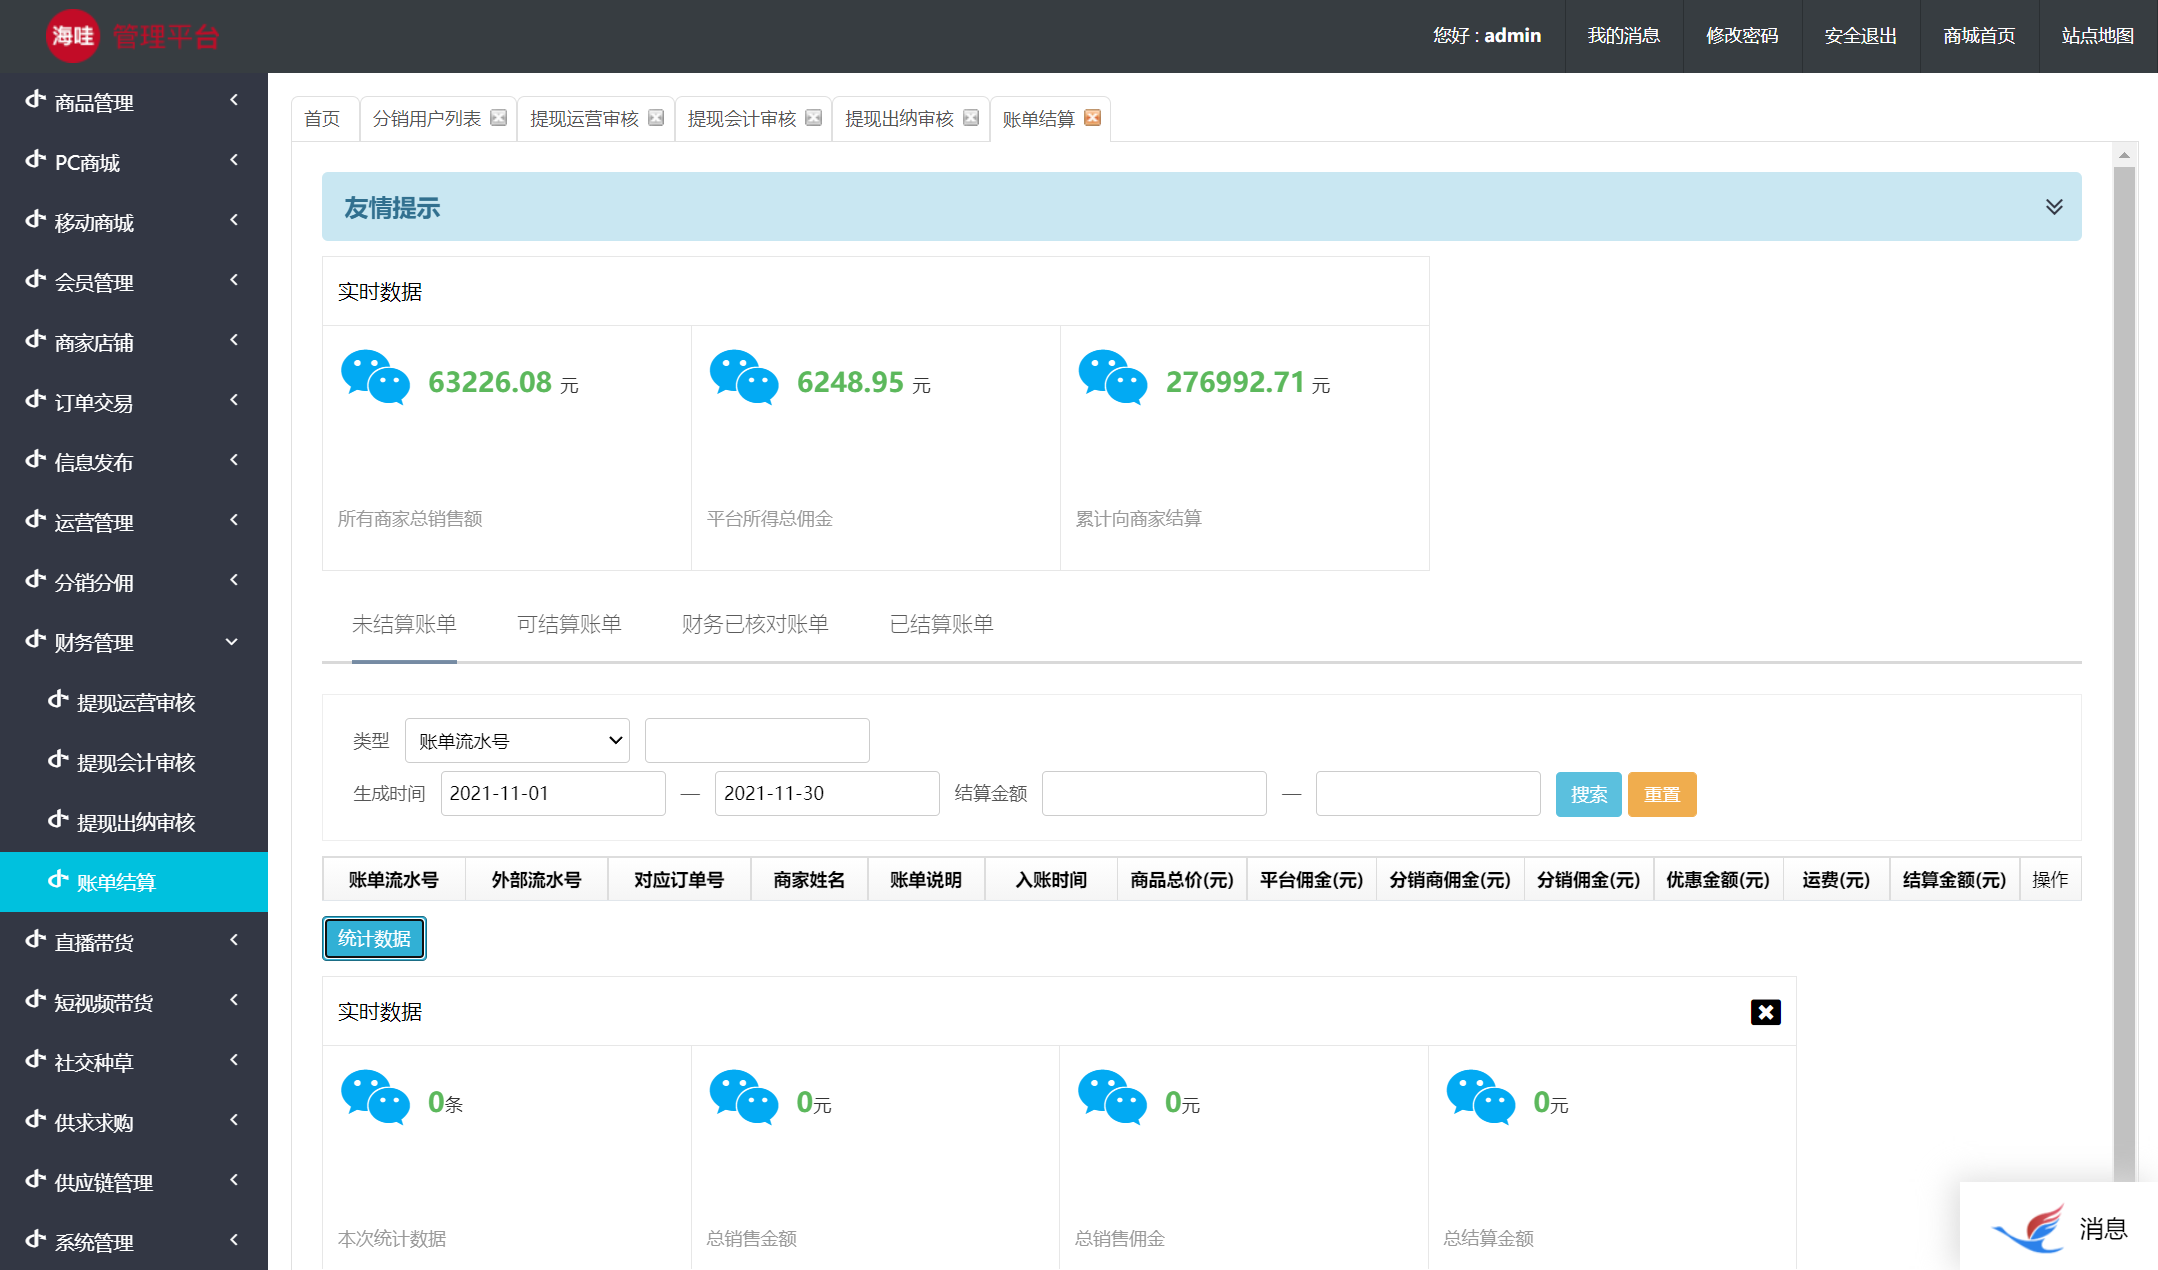Image resolution: width=2158 pixels, height=1270 pixels.
Task: Open the 商品管理 sidebar icon
Action: click(35, 101)
